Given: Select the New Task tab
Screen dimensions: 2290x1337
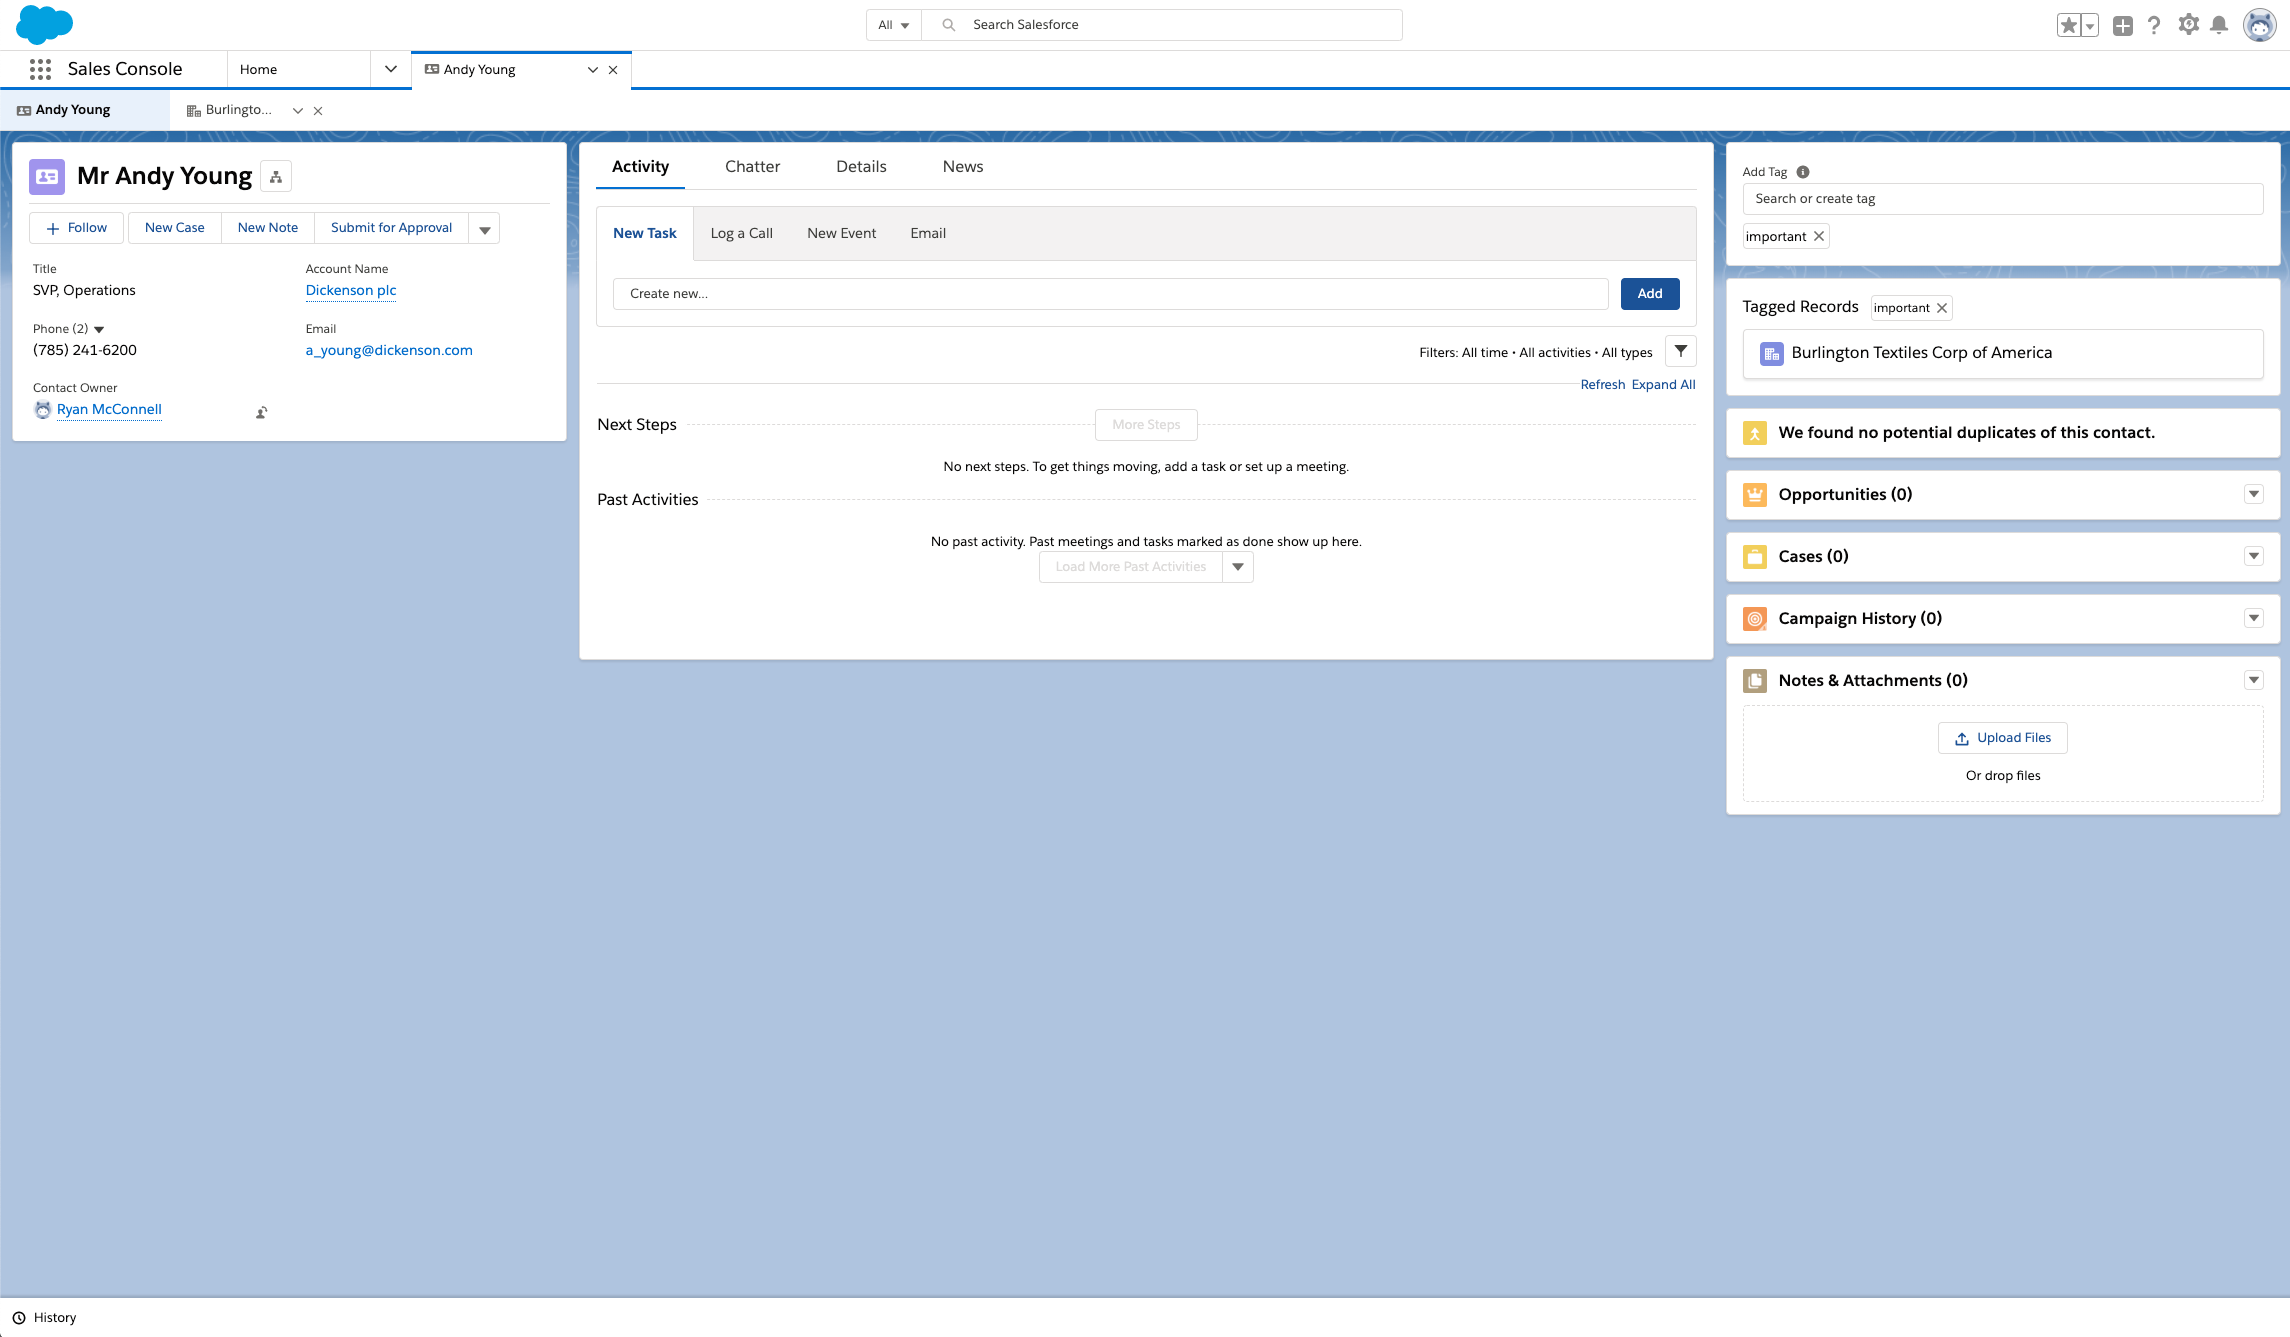Looking at the screenshot, I should point(645,234).
